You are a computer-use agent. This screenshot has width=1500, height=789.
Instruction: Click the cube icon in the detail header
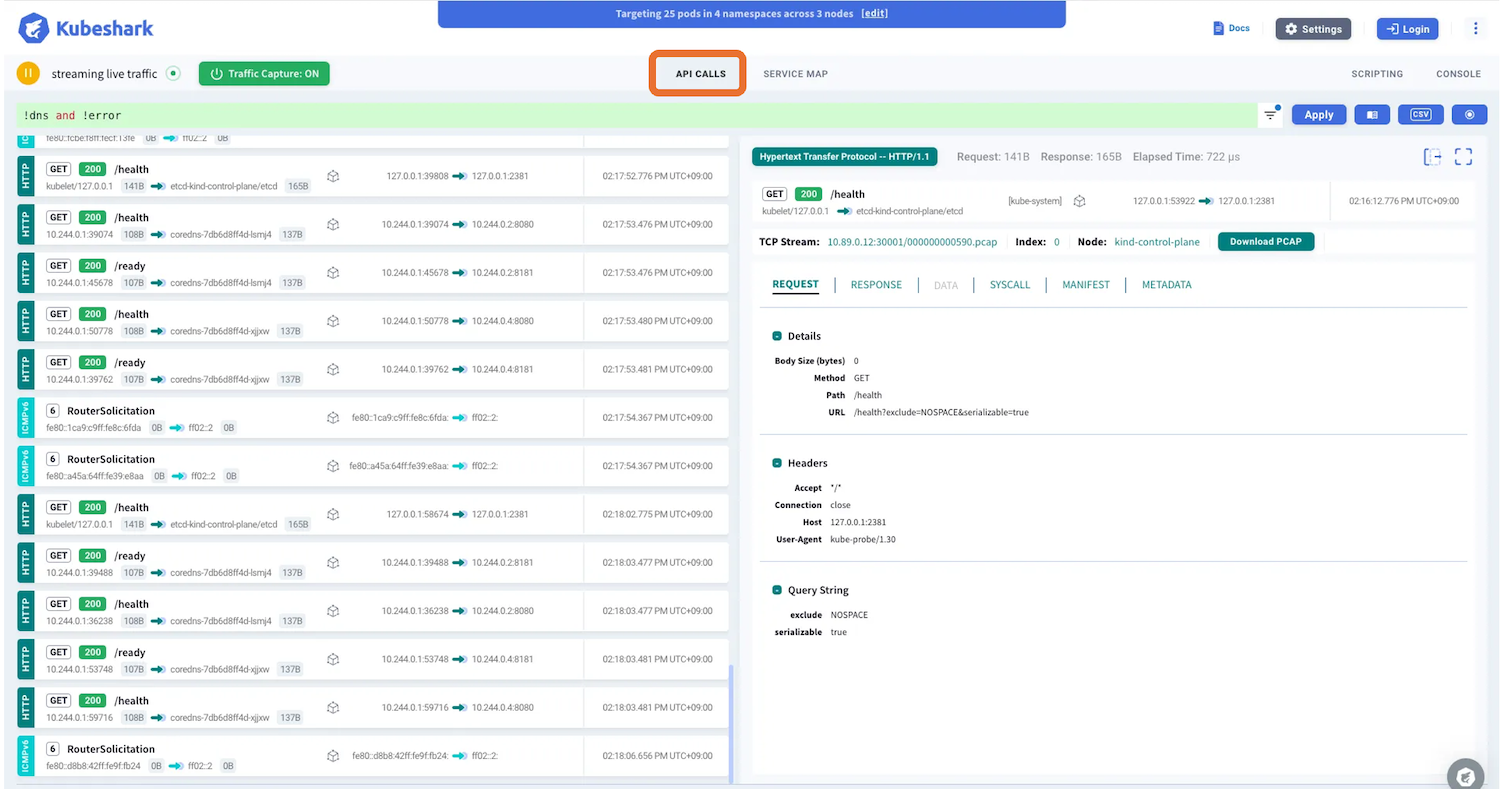[x=1079, y=201]
